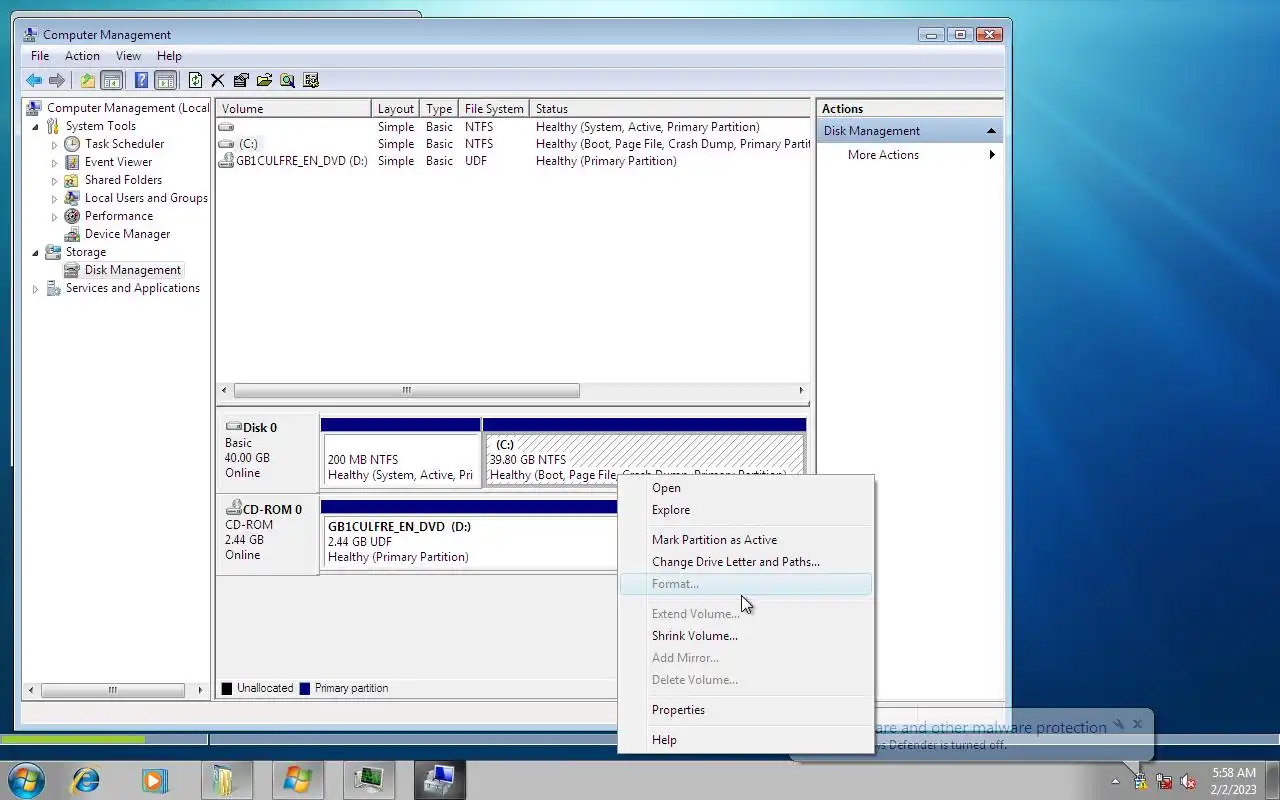The width and height of the screenshot is (1280, 800).
Task: Click the Back arrow in the toolbar
Action: tap(34, 81)
